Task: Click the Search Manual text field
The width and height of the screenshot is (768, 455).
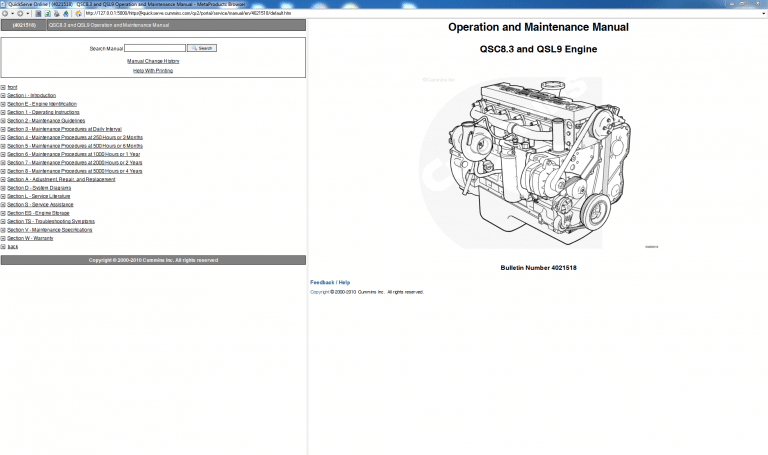Action: pos(155,48)
